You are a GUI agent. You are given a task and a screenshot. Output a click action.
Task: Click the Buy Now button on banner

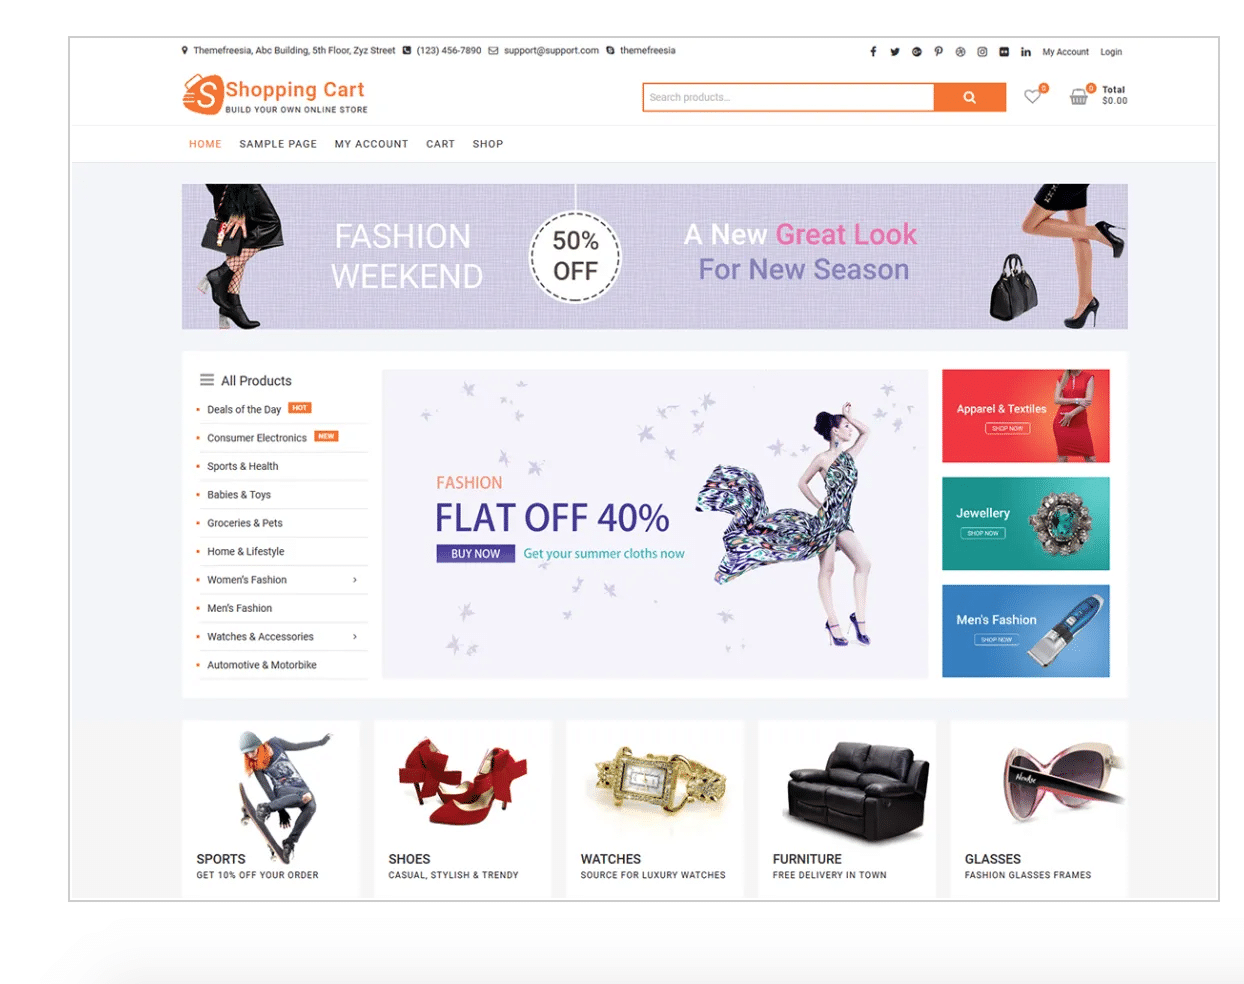click(475, 553)
